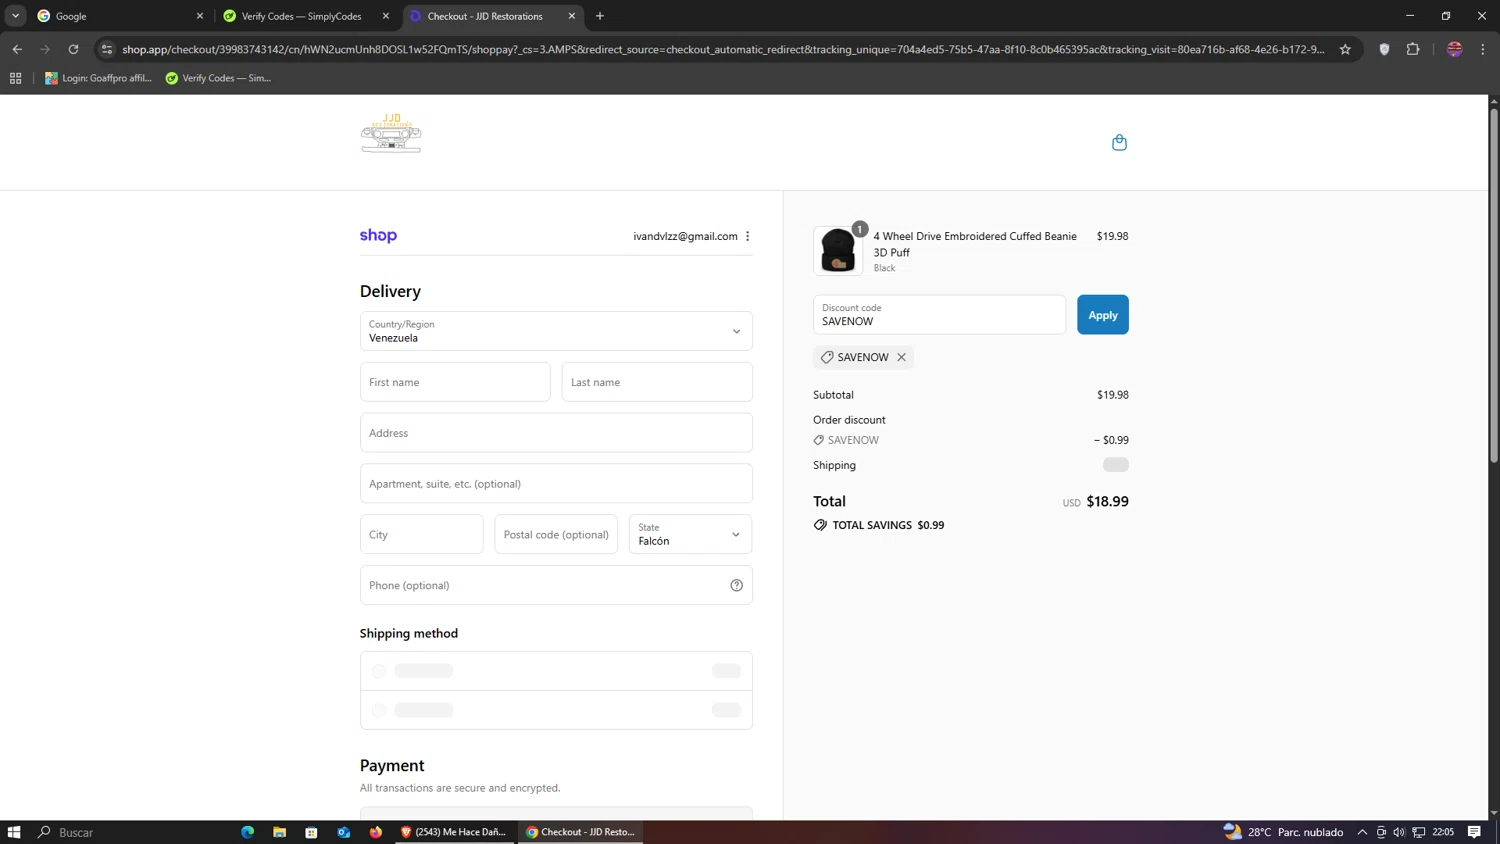Open the volume control in system tray

(1399, 832)
